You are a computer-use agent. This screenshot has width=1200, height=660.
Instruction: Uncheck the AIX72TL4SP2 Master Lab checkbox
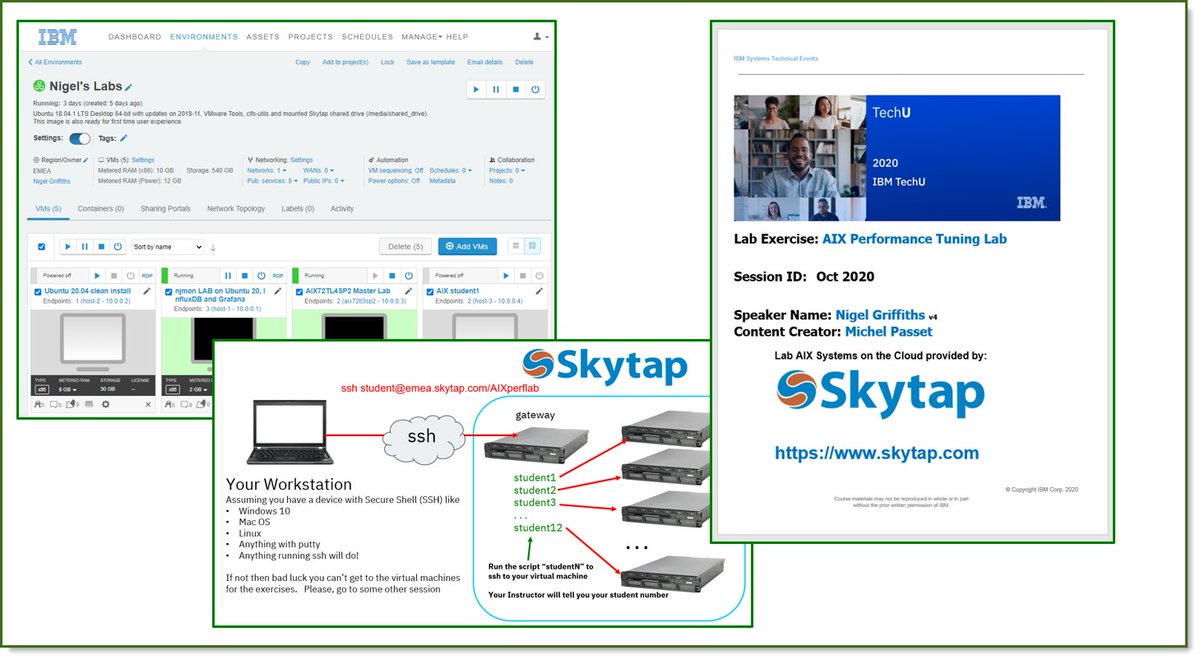point(299,292)
